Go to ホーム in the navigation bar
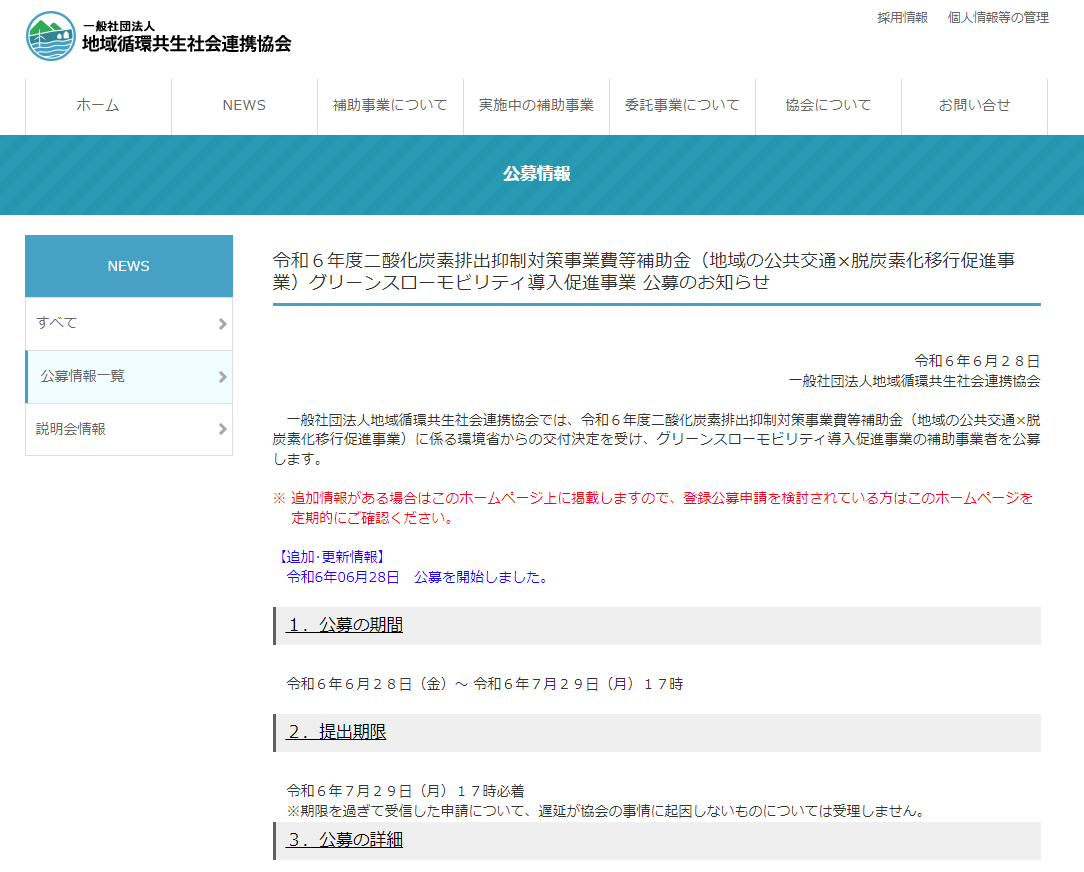 pyautogui.click(x=98, y=105)
